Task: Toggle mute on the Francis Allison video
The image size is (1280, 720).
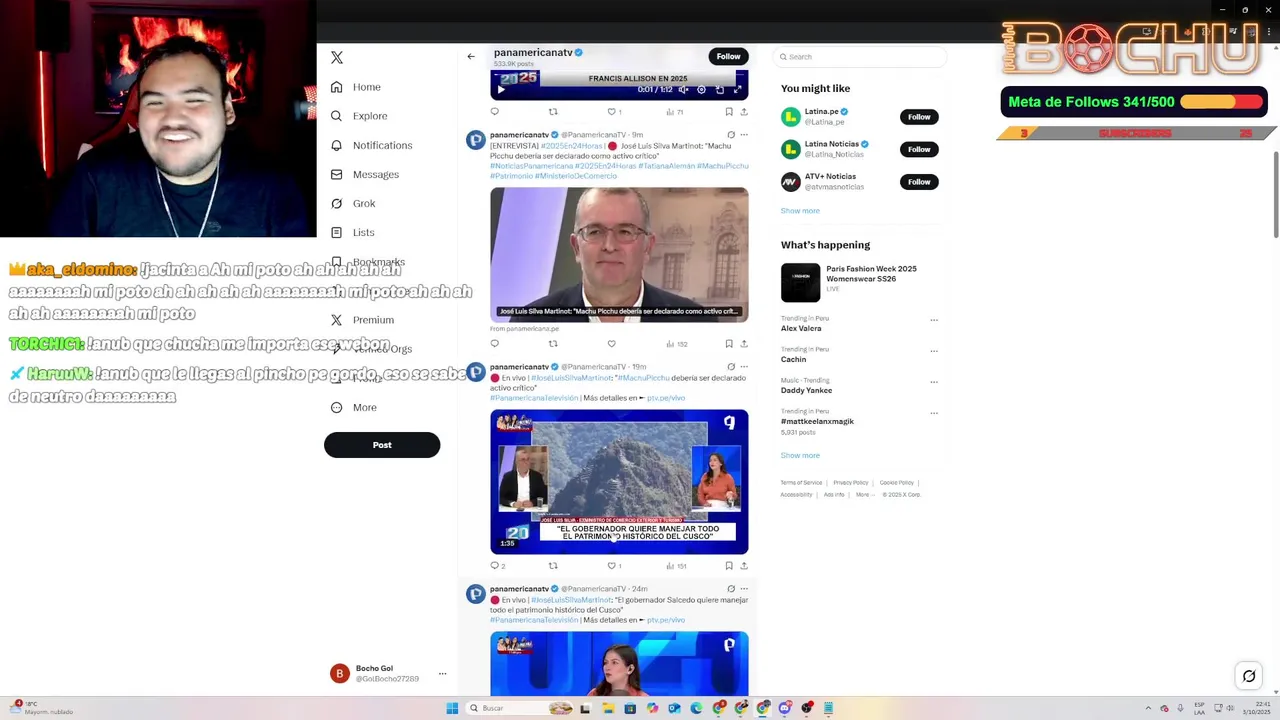Action: pyautogui.click(x=682, y=89)
